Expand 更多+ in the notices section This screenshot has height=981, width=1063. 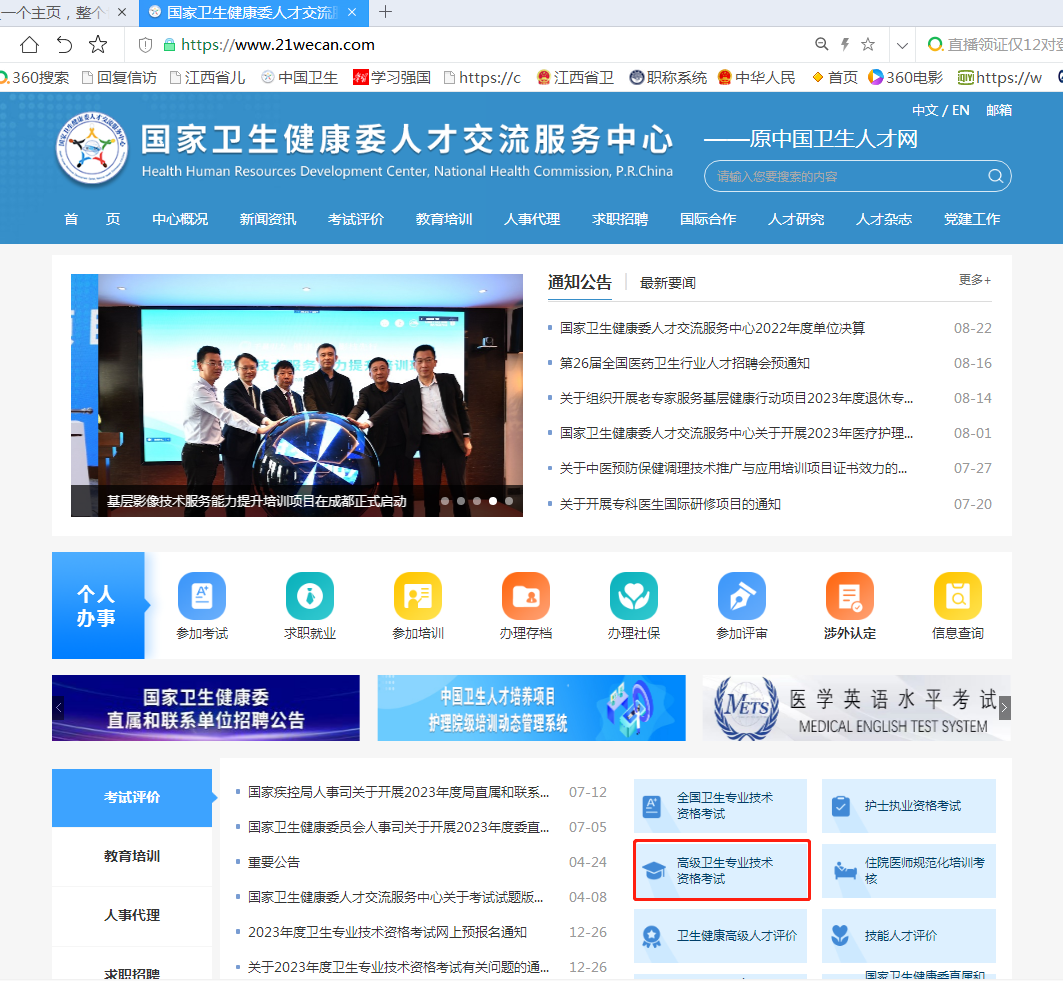974,280
